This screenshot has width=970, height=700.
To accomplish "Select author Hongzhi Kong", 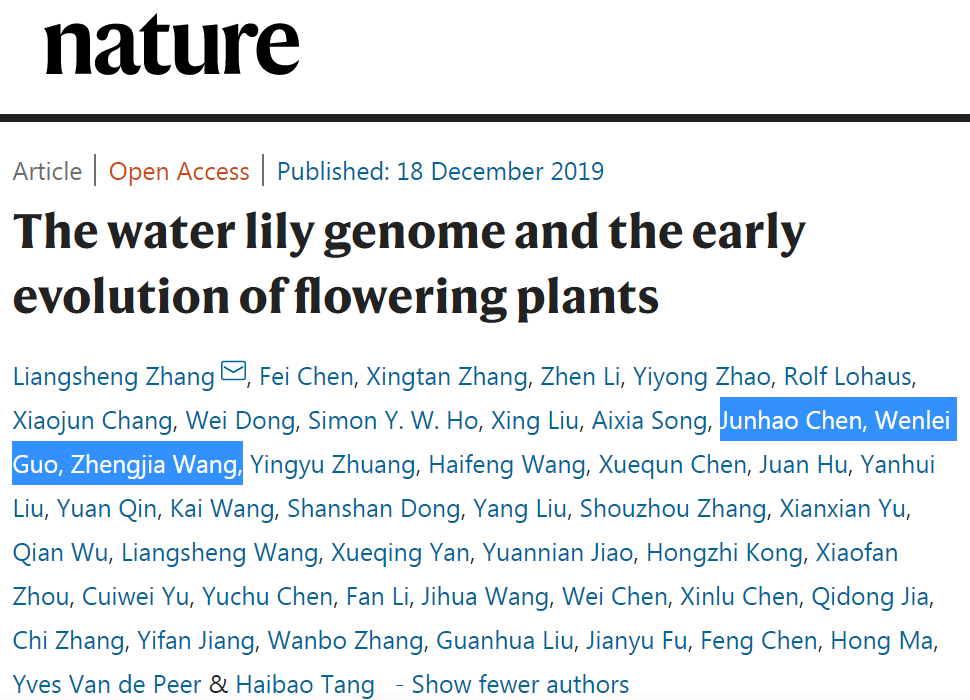I will 724,553.
